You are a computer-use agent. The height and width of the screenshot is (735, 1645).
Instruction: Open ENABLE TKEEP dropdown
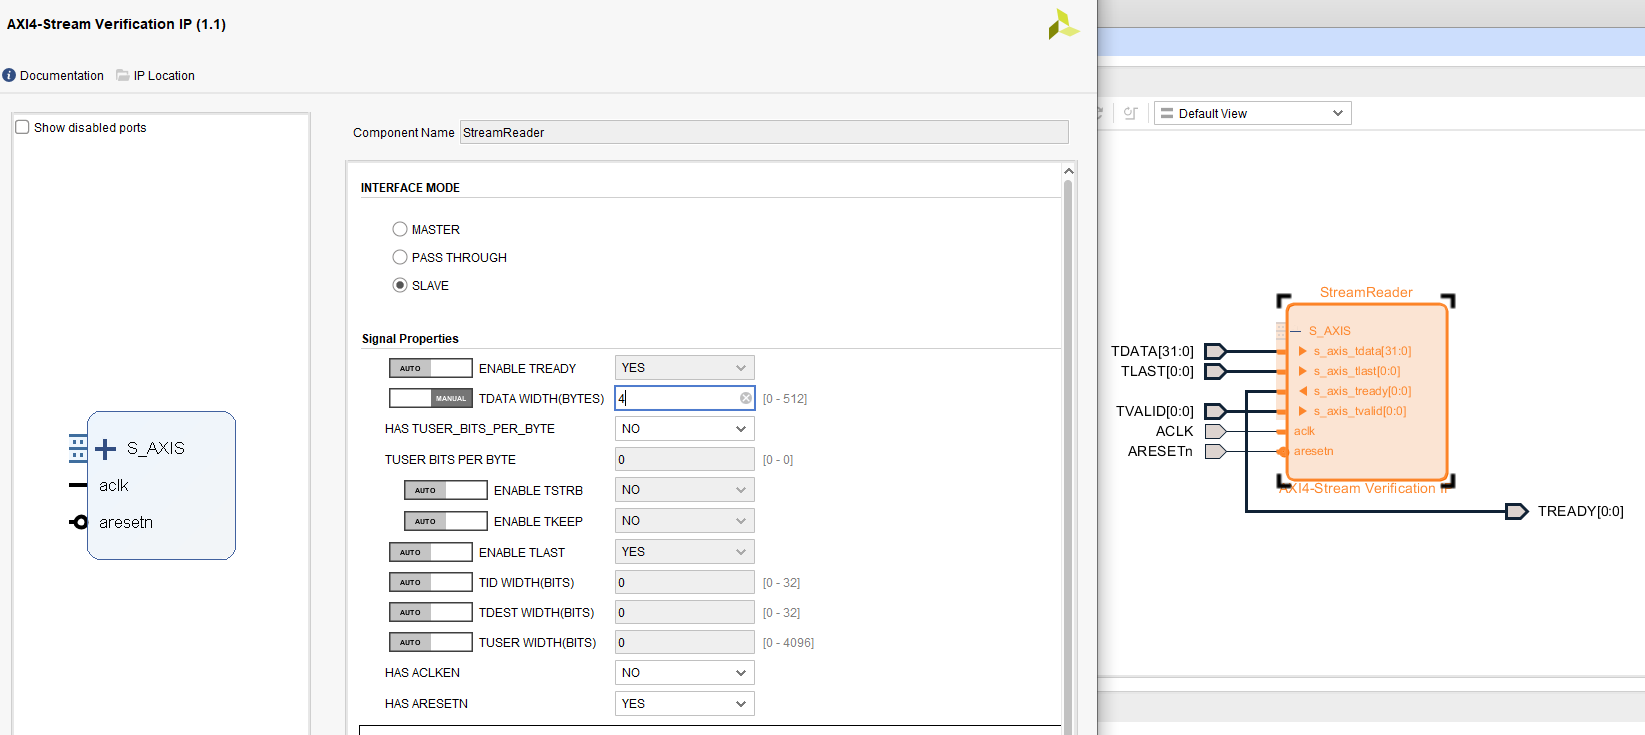point(684,521)
